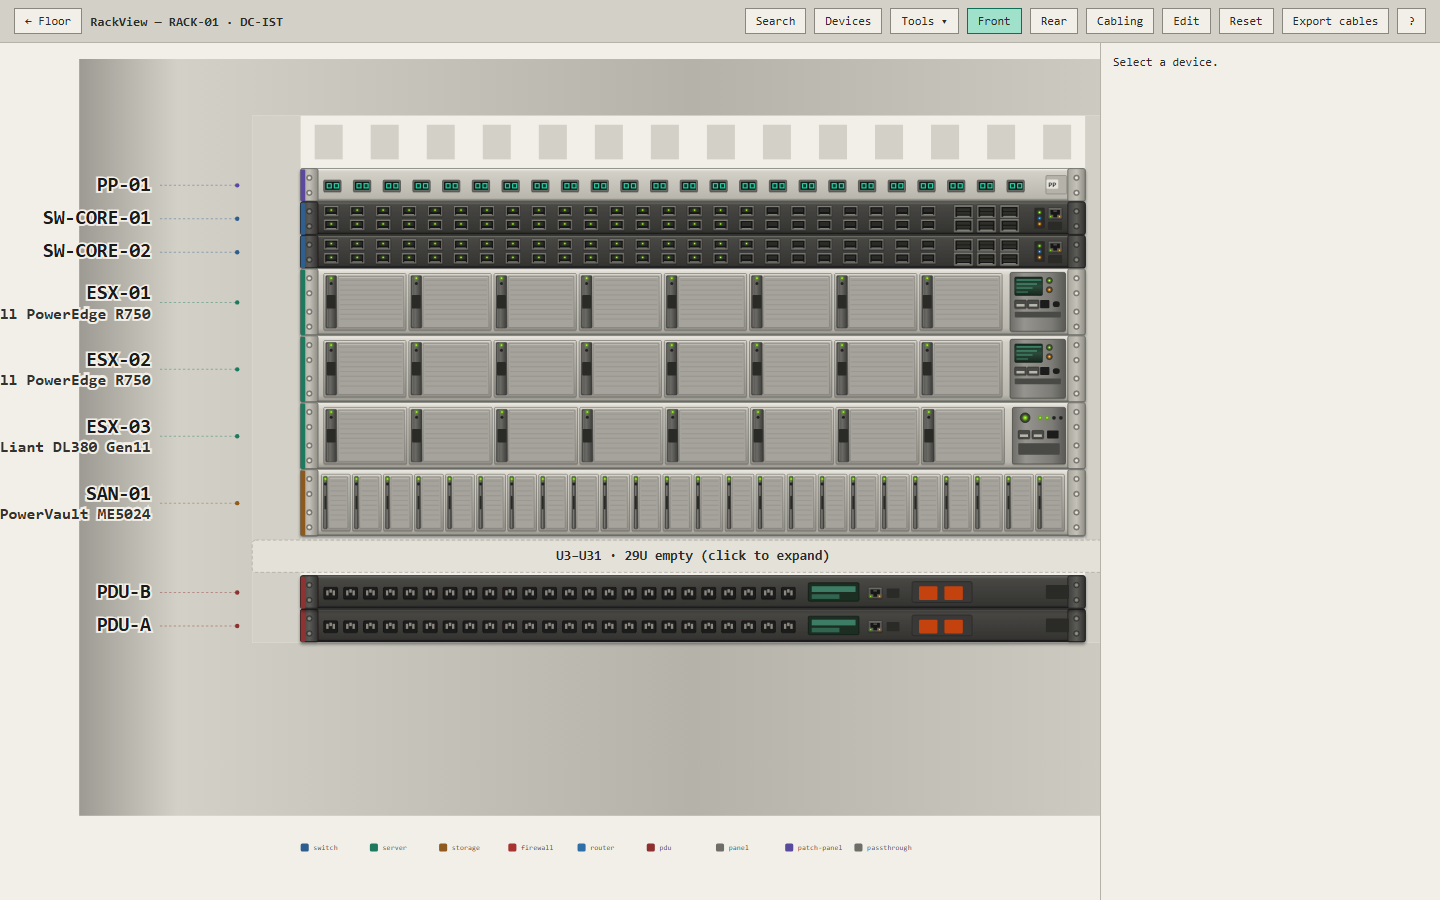Screen dimensions: 1440x900
Task: Click the server legend color swatch
Action: (x=374, y=848)
